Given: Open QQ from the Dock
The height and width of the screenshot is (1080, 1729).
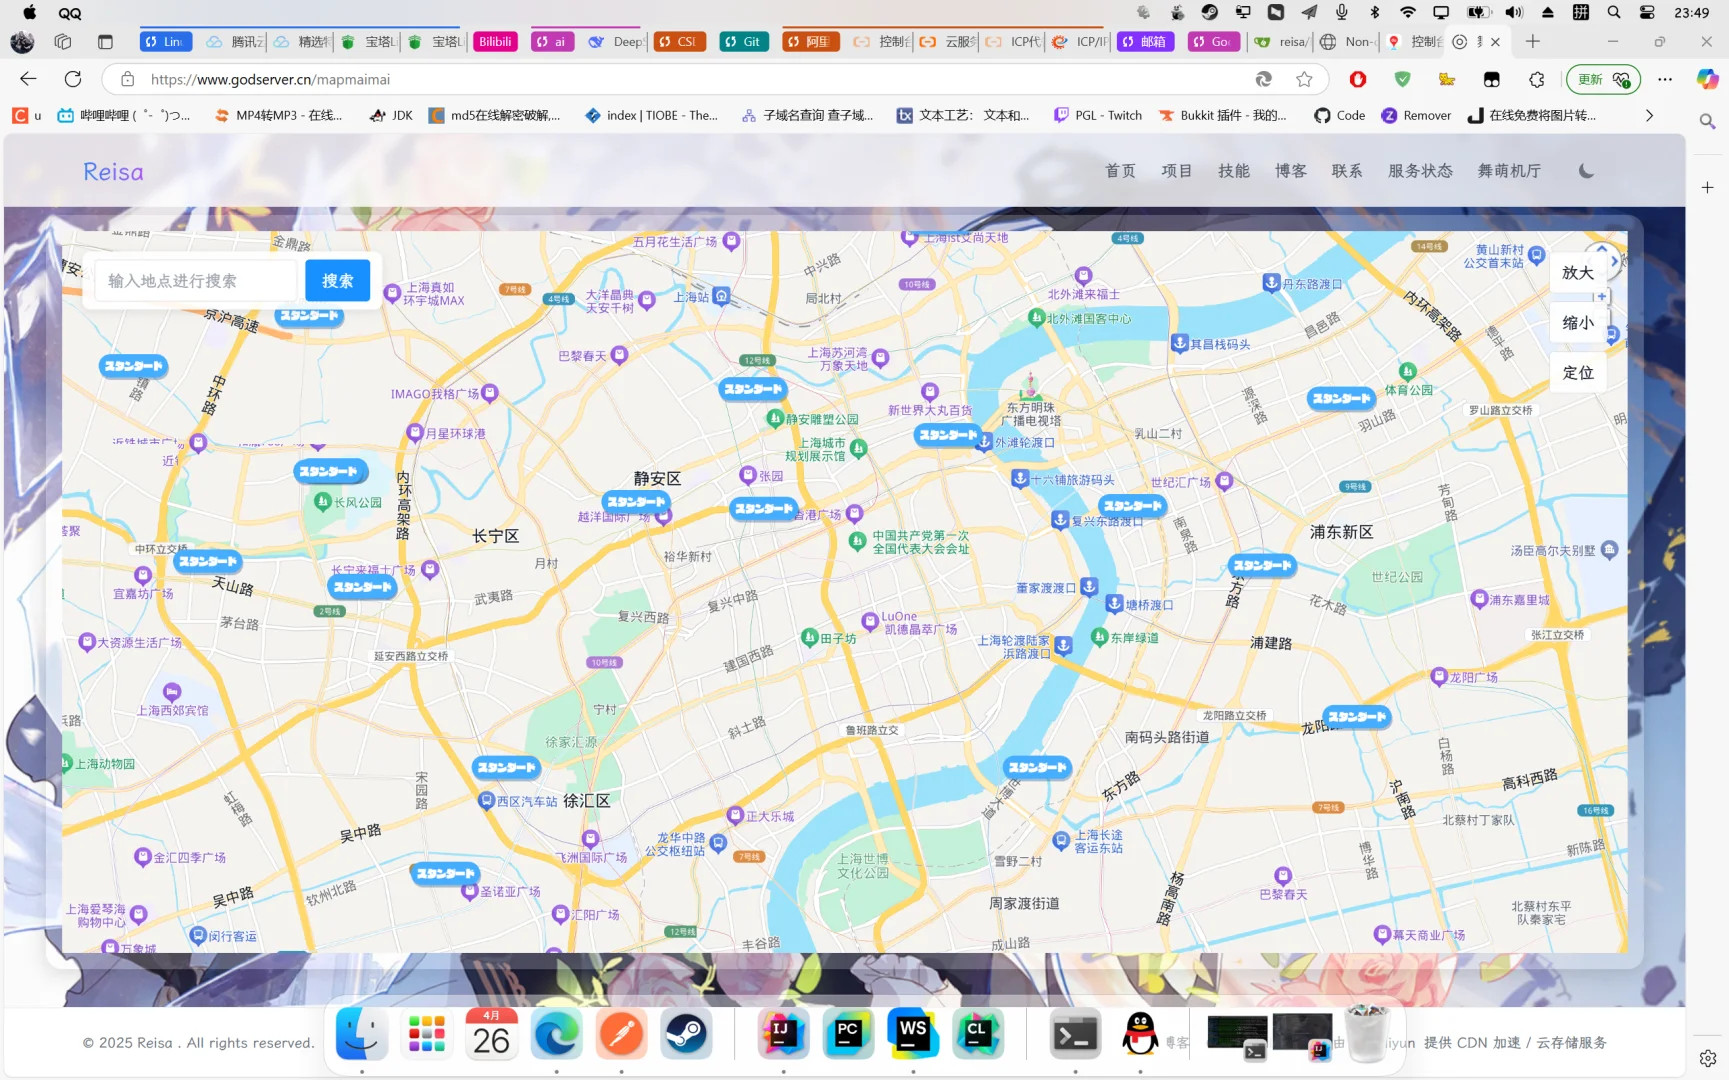Looking at the screenshot, I should 1140,1034.
